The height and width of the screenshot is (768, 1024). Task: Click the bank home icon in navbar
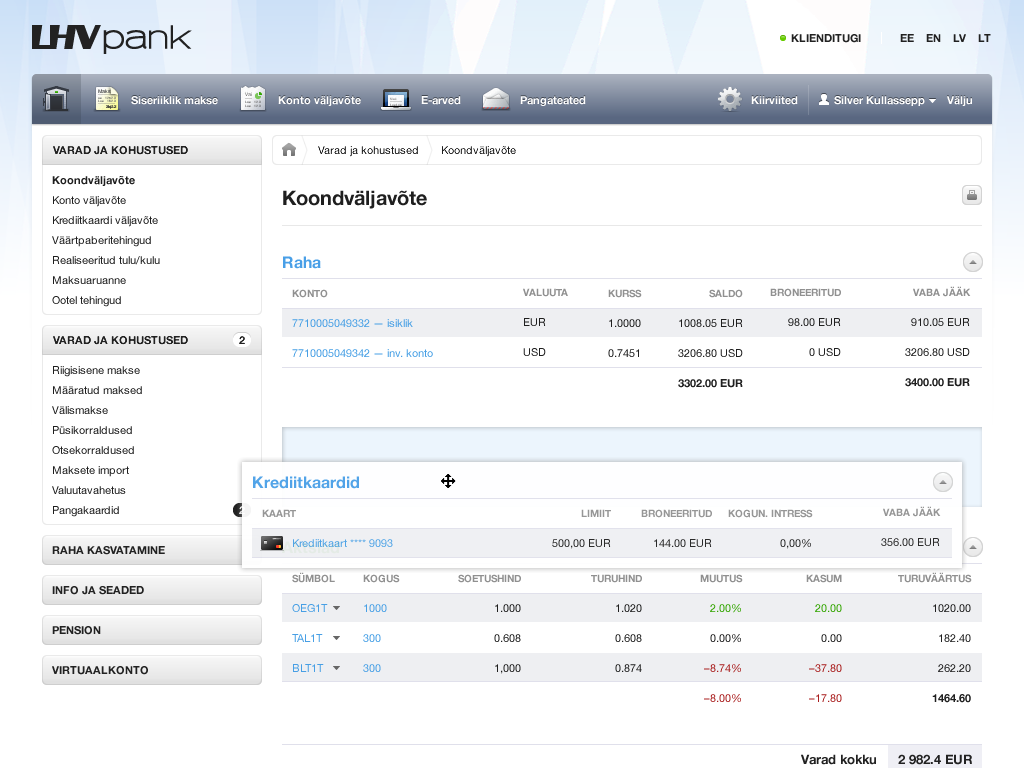click(56, 100)
